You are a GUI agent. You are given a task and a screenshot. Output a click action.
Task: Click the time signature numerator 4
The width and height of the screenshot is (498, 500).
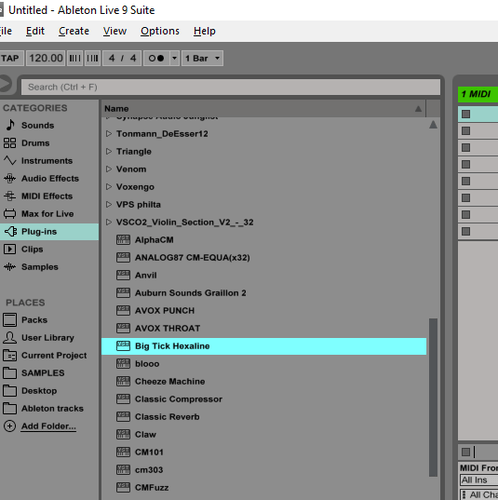[112, 58]
